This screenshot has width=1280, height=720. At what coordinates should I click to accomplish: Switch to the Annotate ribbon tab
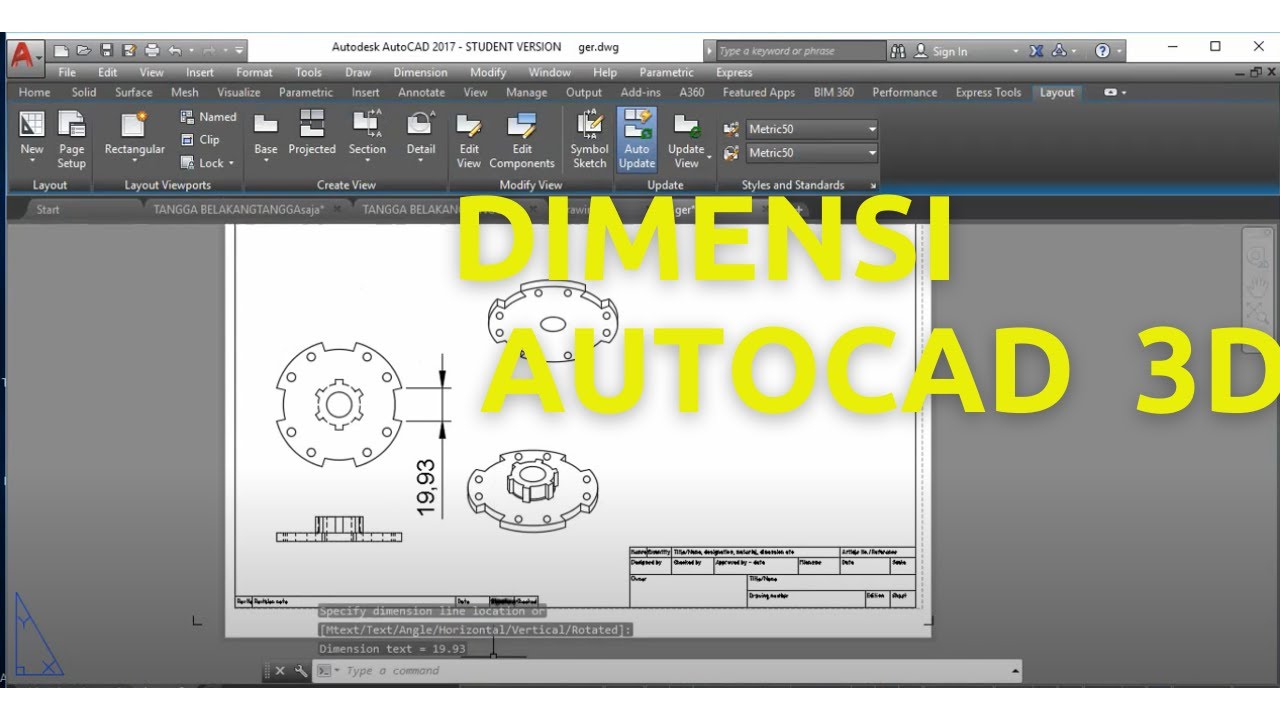pos(421,92)
